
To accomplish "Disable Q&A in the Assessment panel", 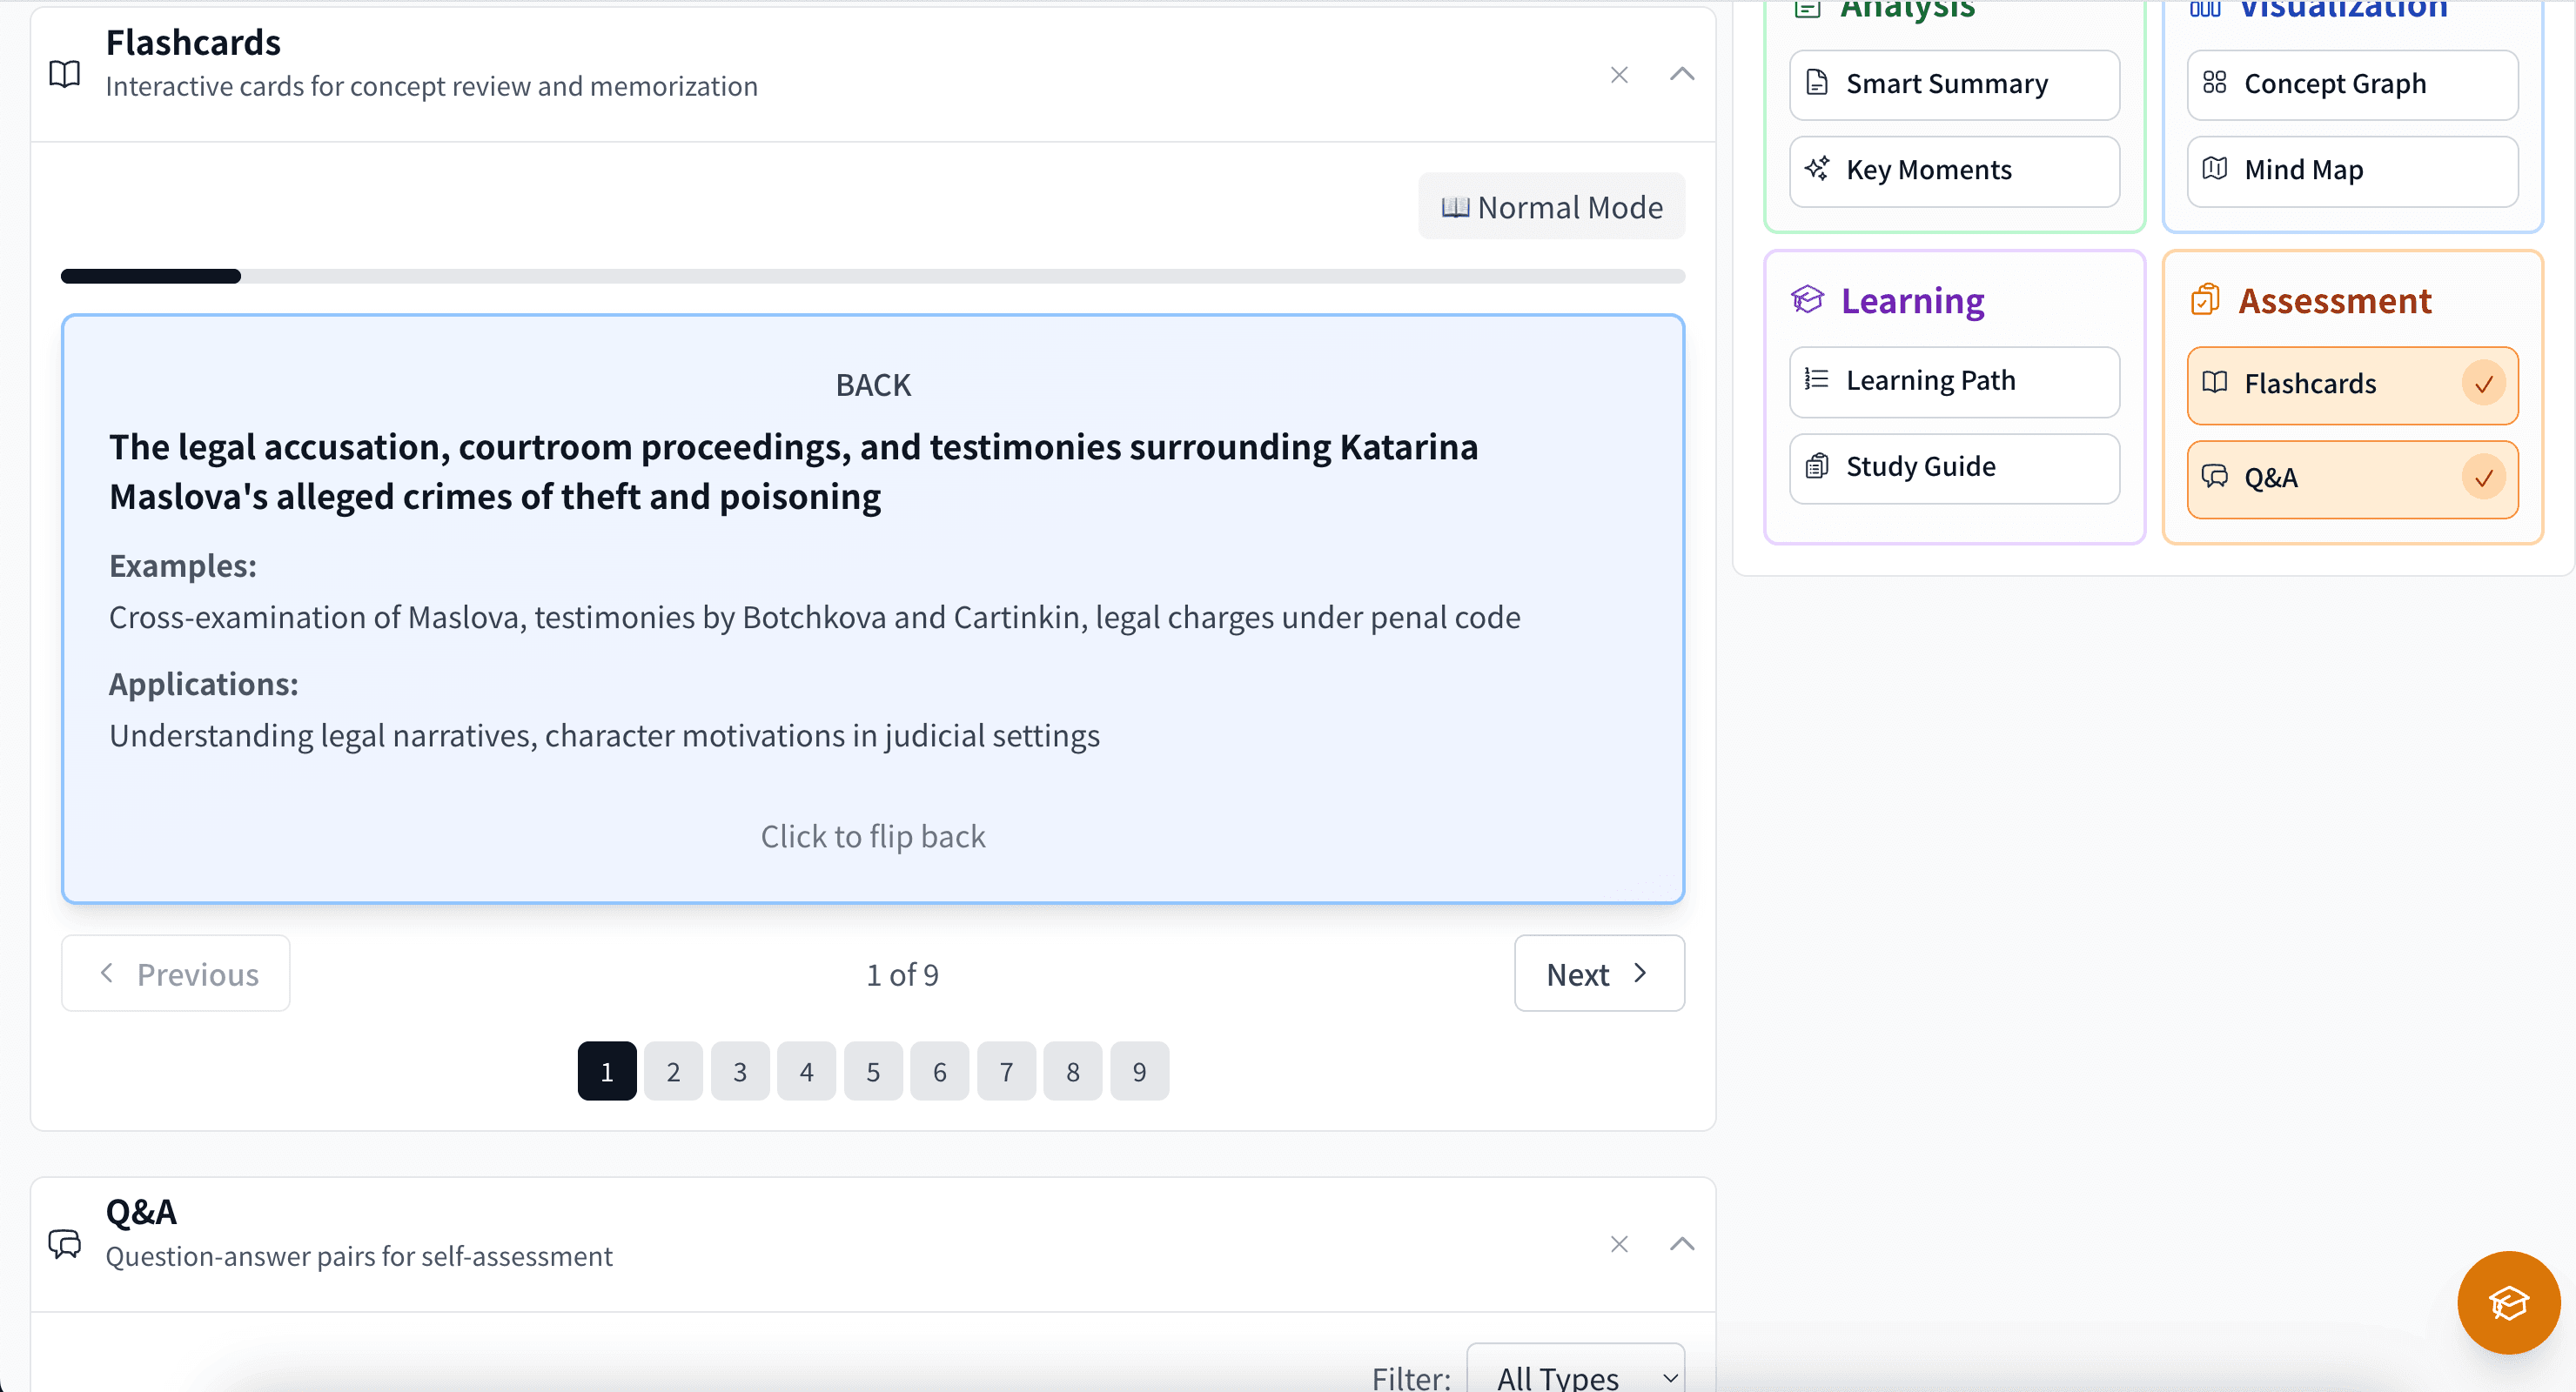I will [2484, 479].
